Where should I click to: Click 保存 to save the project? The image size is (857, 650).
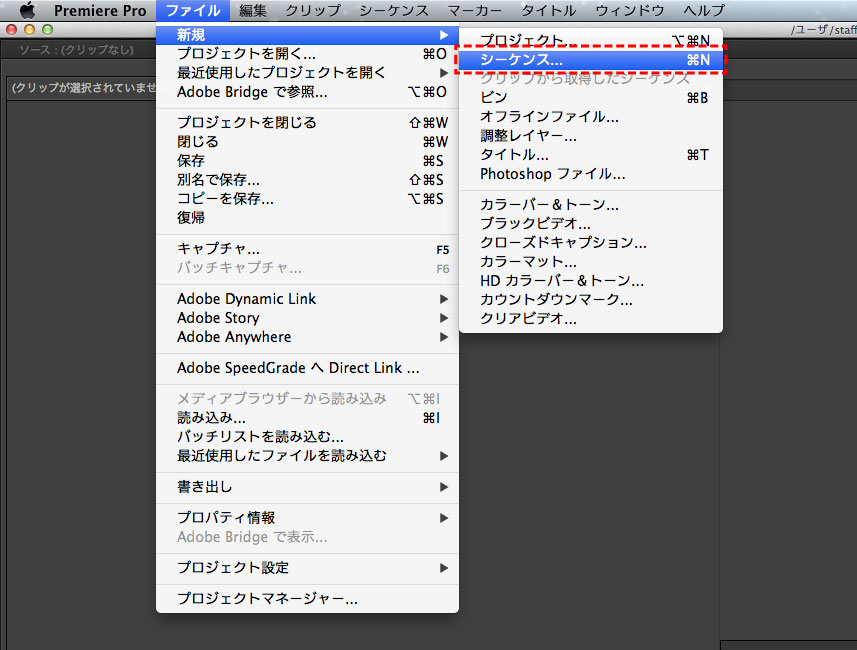point(307,161)
